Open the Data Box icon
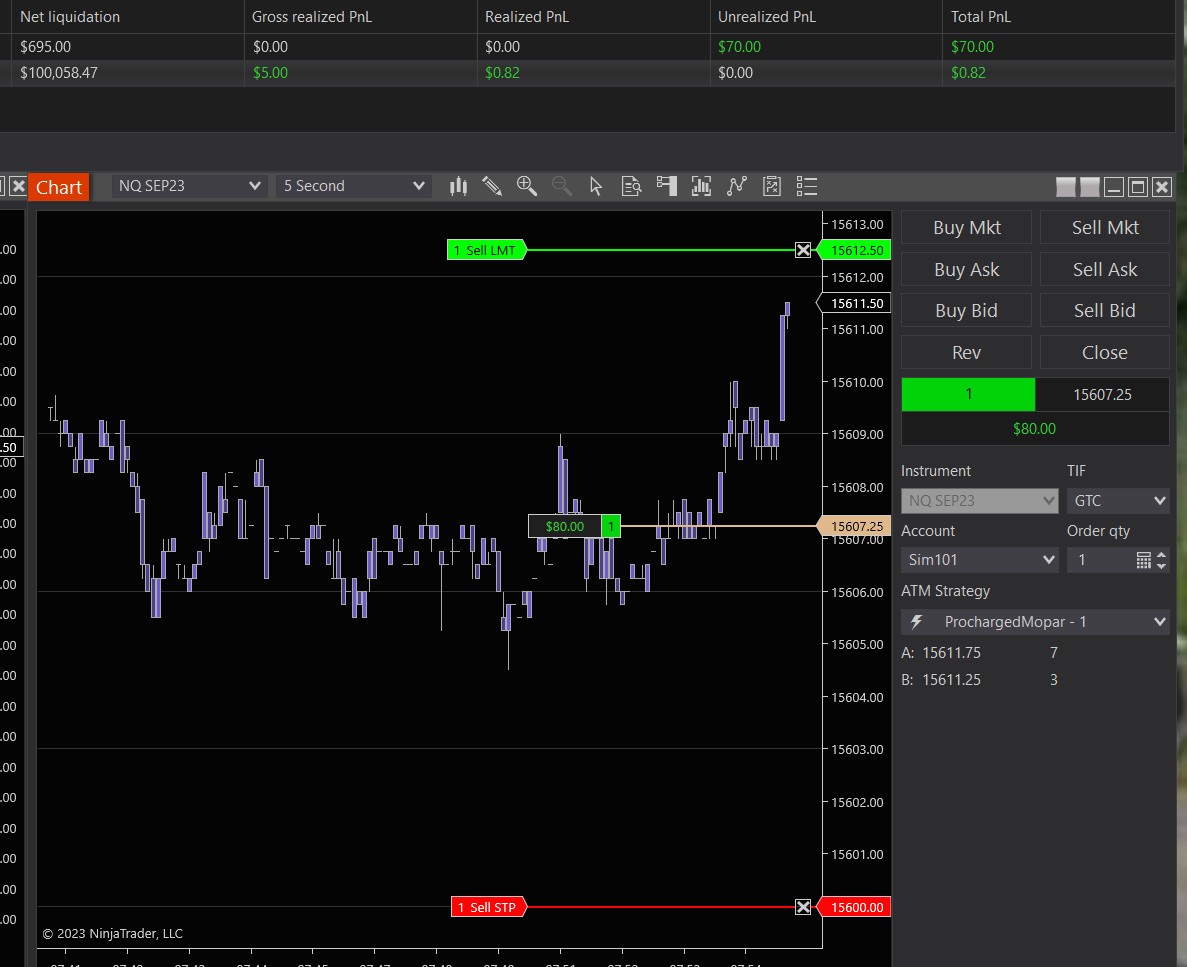This screenshot has width=1187, height=967. tap(631, 186)
